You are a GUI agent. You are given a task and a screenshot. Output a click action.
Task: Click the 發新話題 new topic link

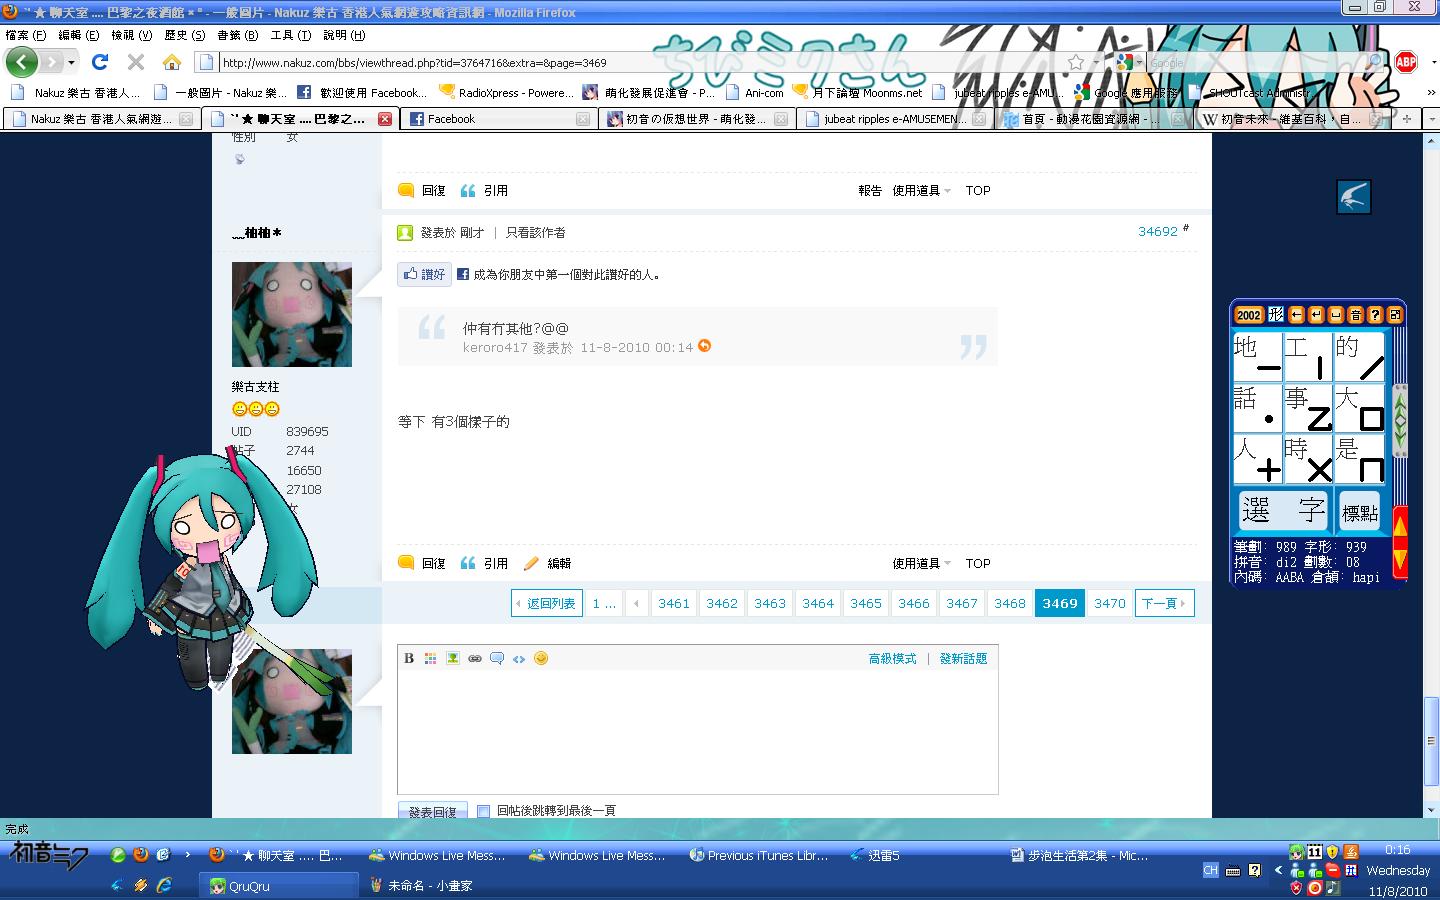pos(963,658)
